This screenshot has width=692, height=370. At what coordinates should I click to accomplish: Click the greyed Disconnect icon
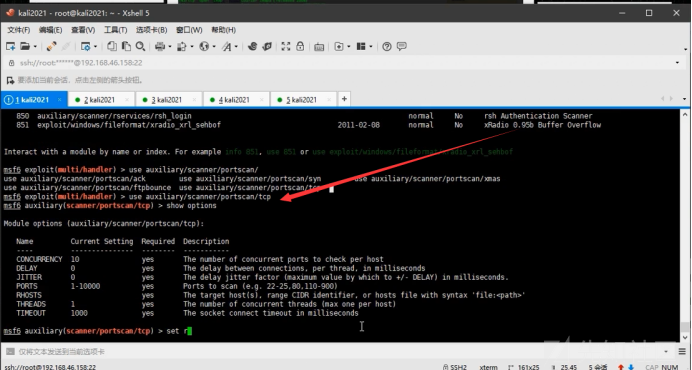[x=66, y=46]
